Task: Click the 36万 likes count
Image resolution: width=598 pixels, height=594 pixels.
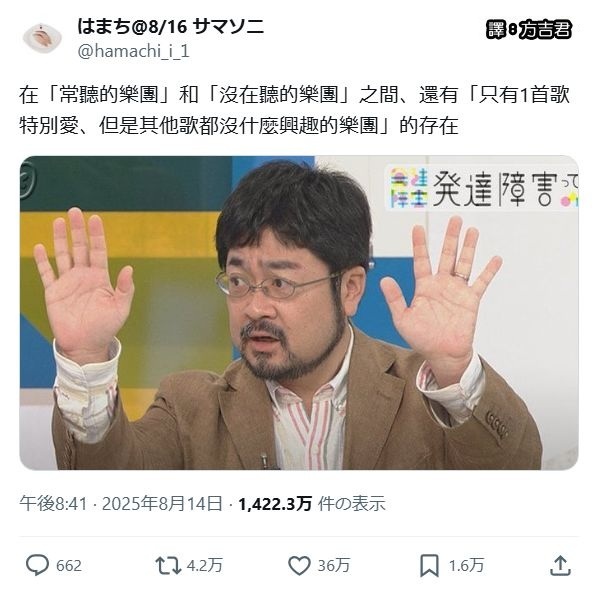Action: click(x=334, y=565)
